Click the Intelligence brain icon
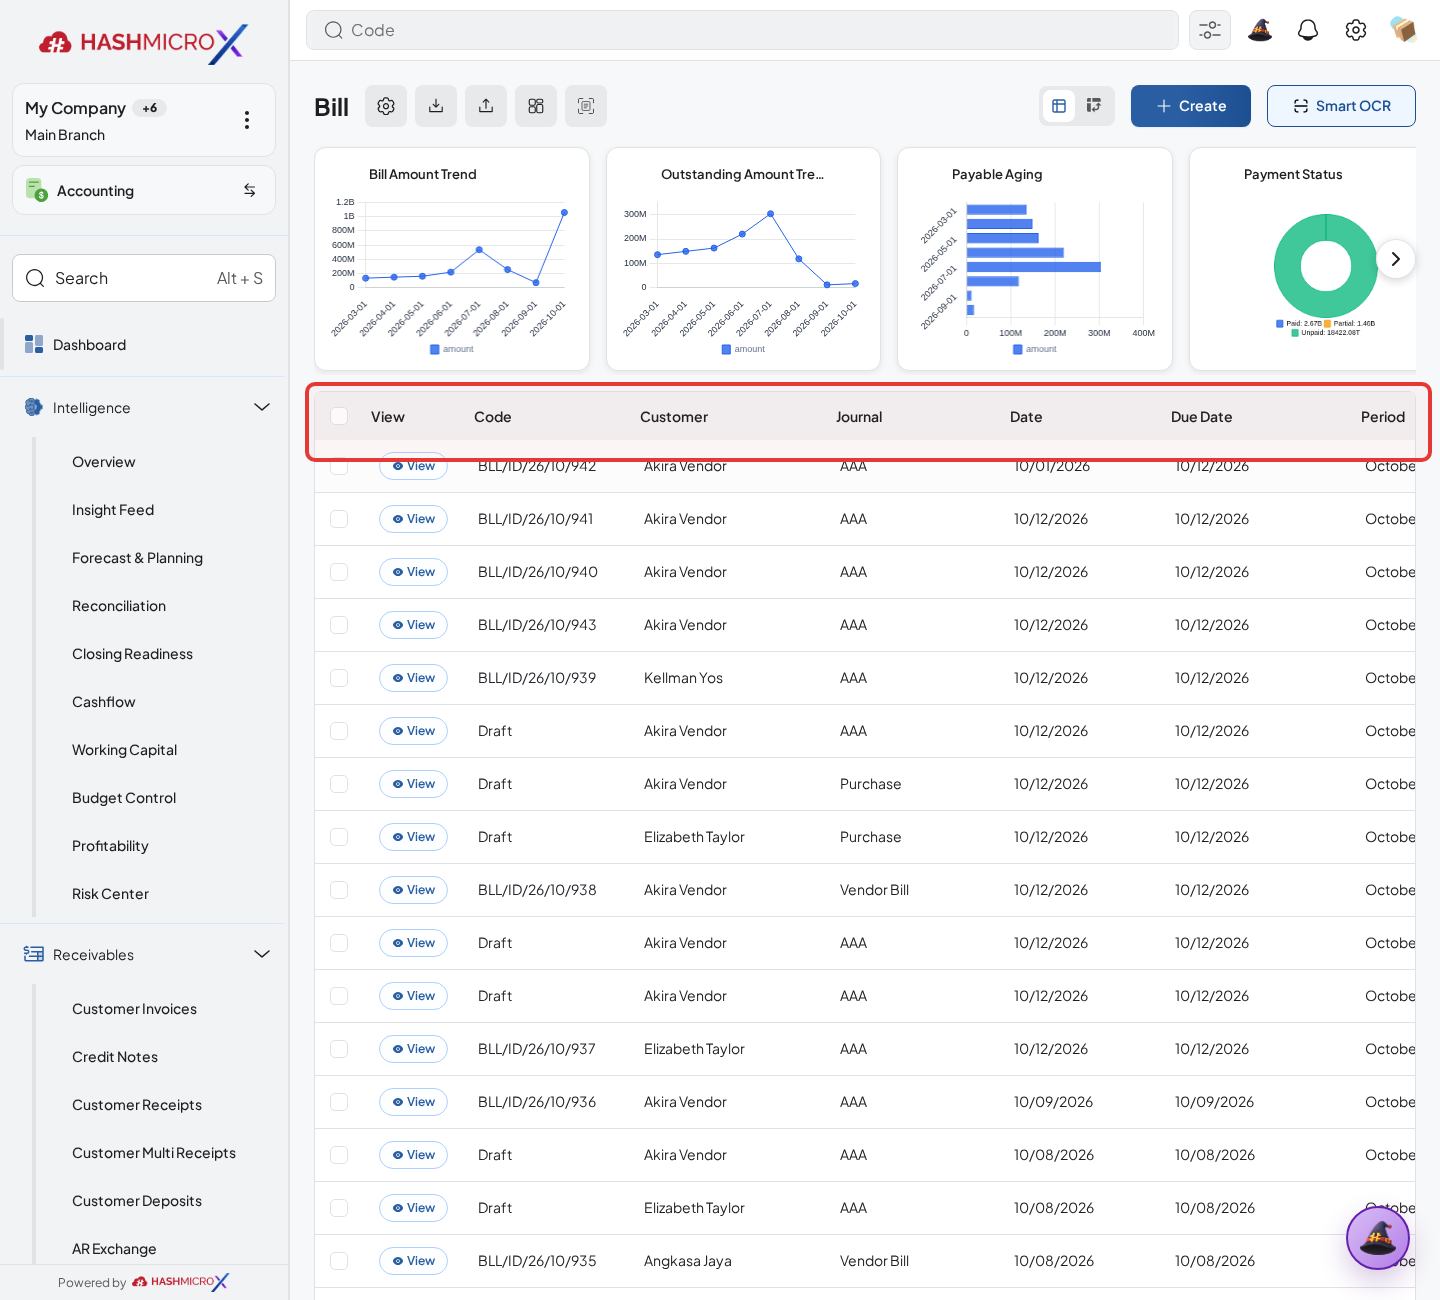This screenshot has height=1300, width=1440. coord(34,408)
